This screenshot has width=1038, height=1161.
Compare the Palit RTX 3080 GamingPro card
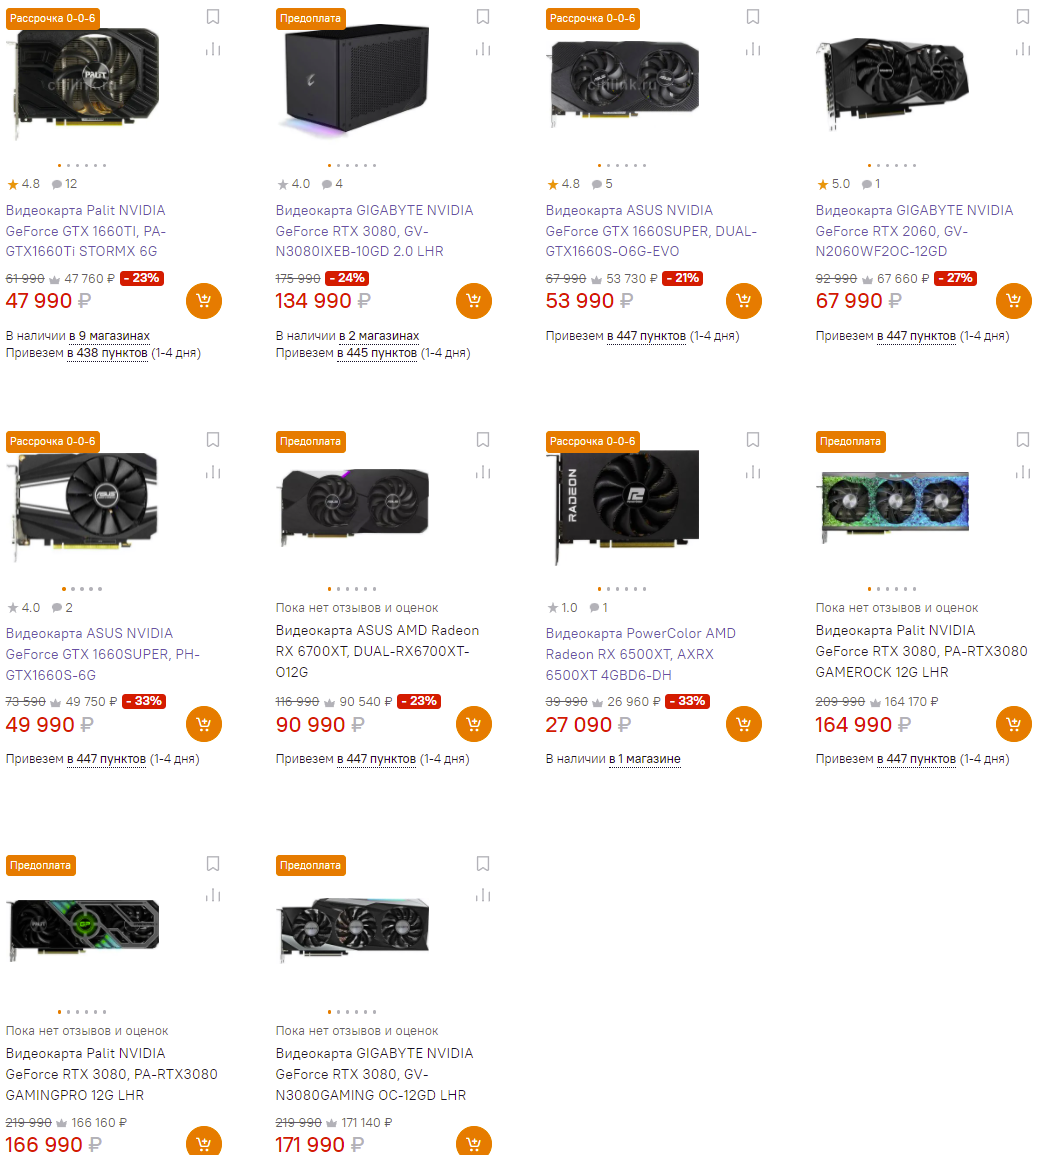tap(213, 894)
